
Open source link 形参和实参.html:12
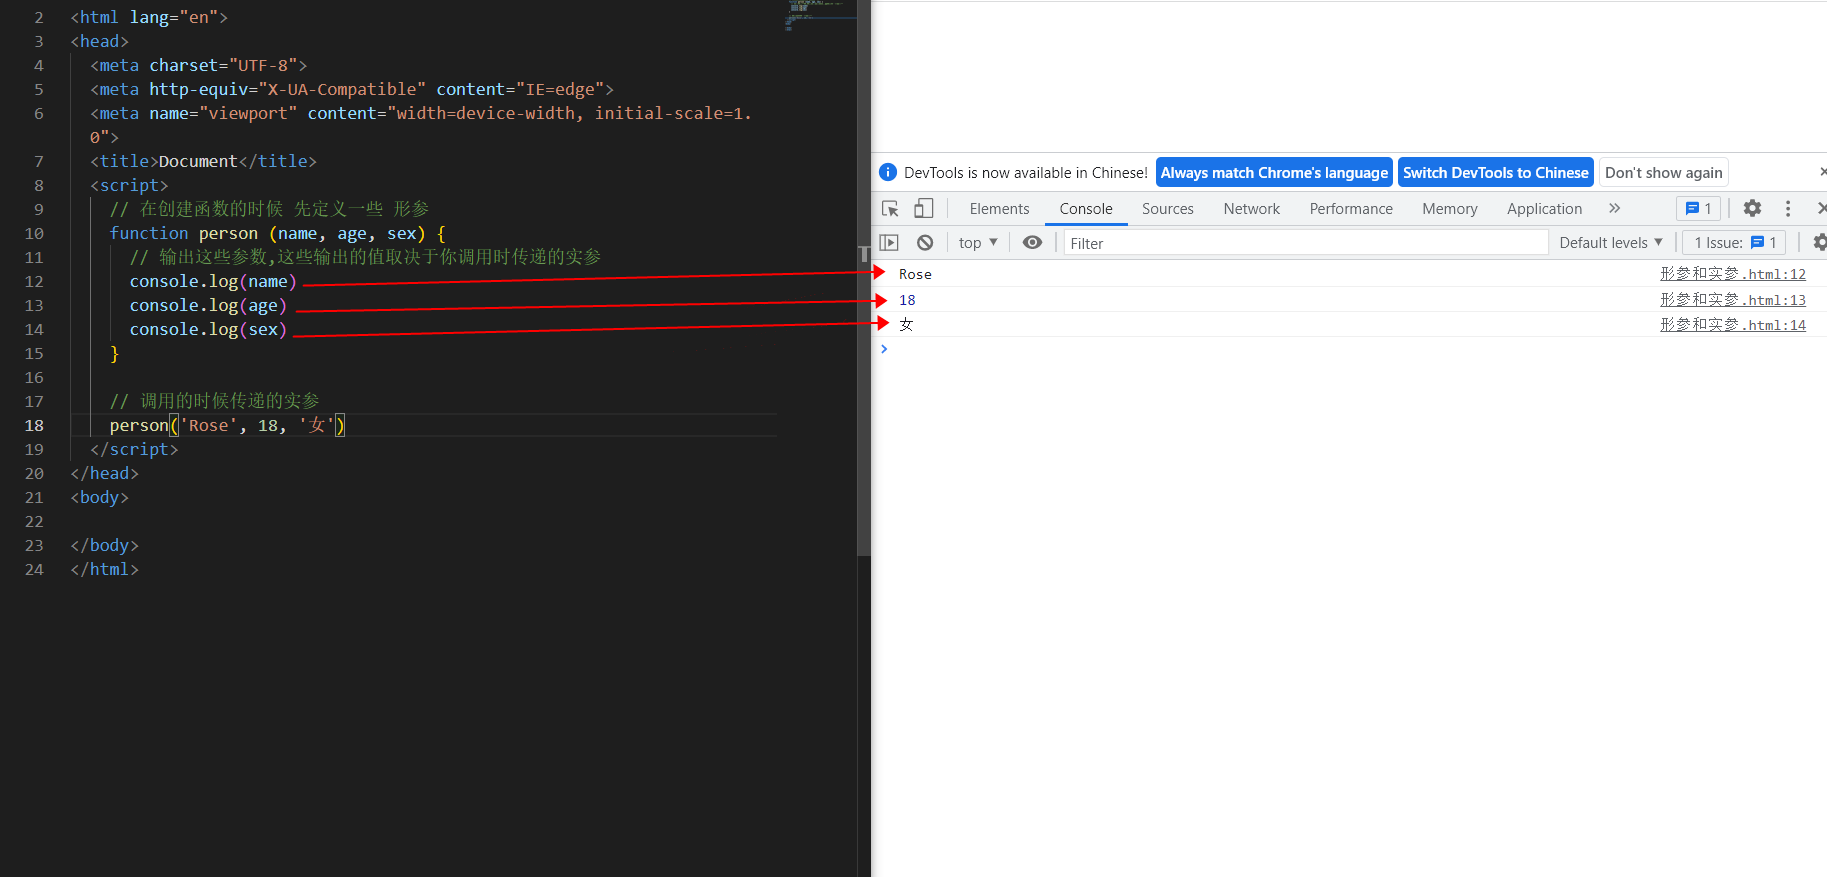pyautogui.click(x=1732, y=273)
